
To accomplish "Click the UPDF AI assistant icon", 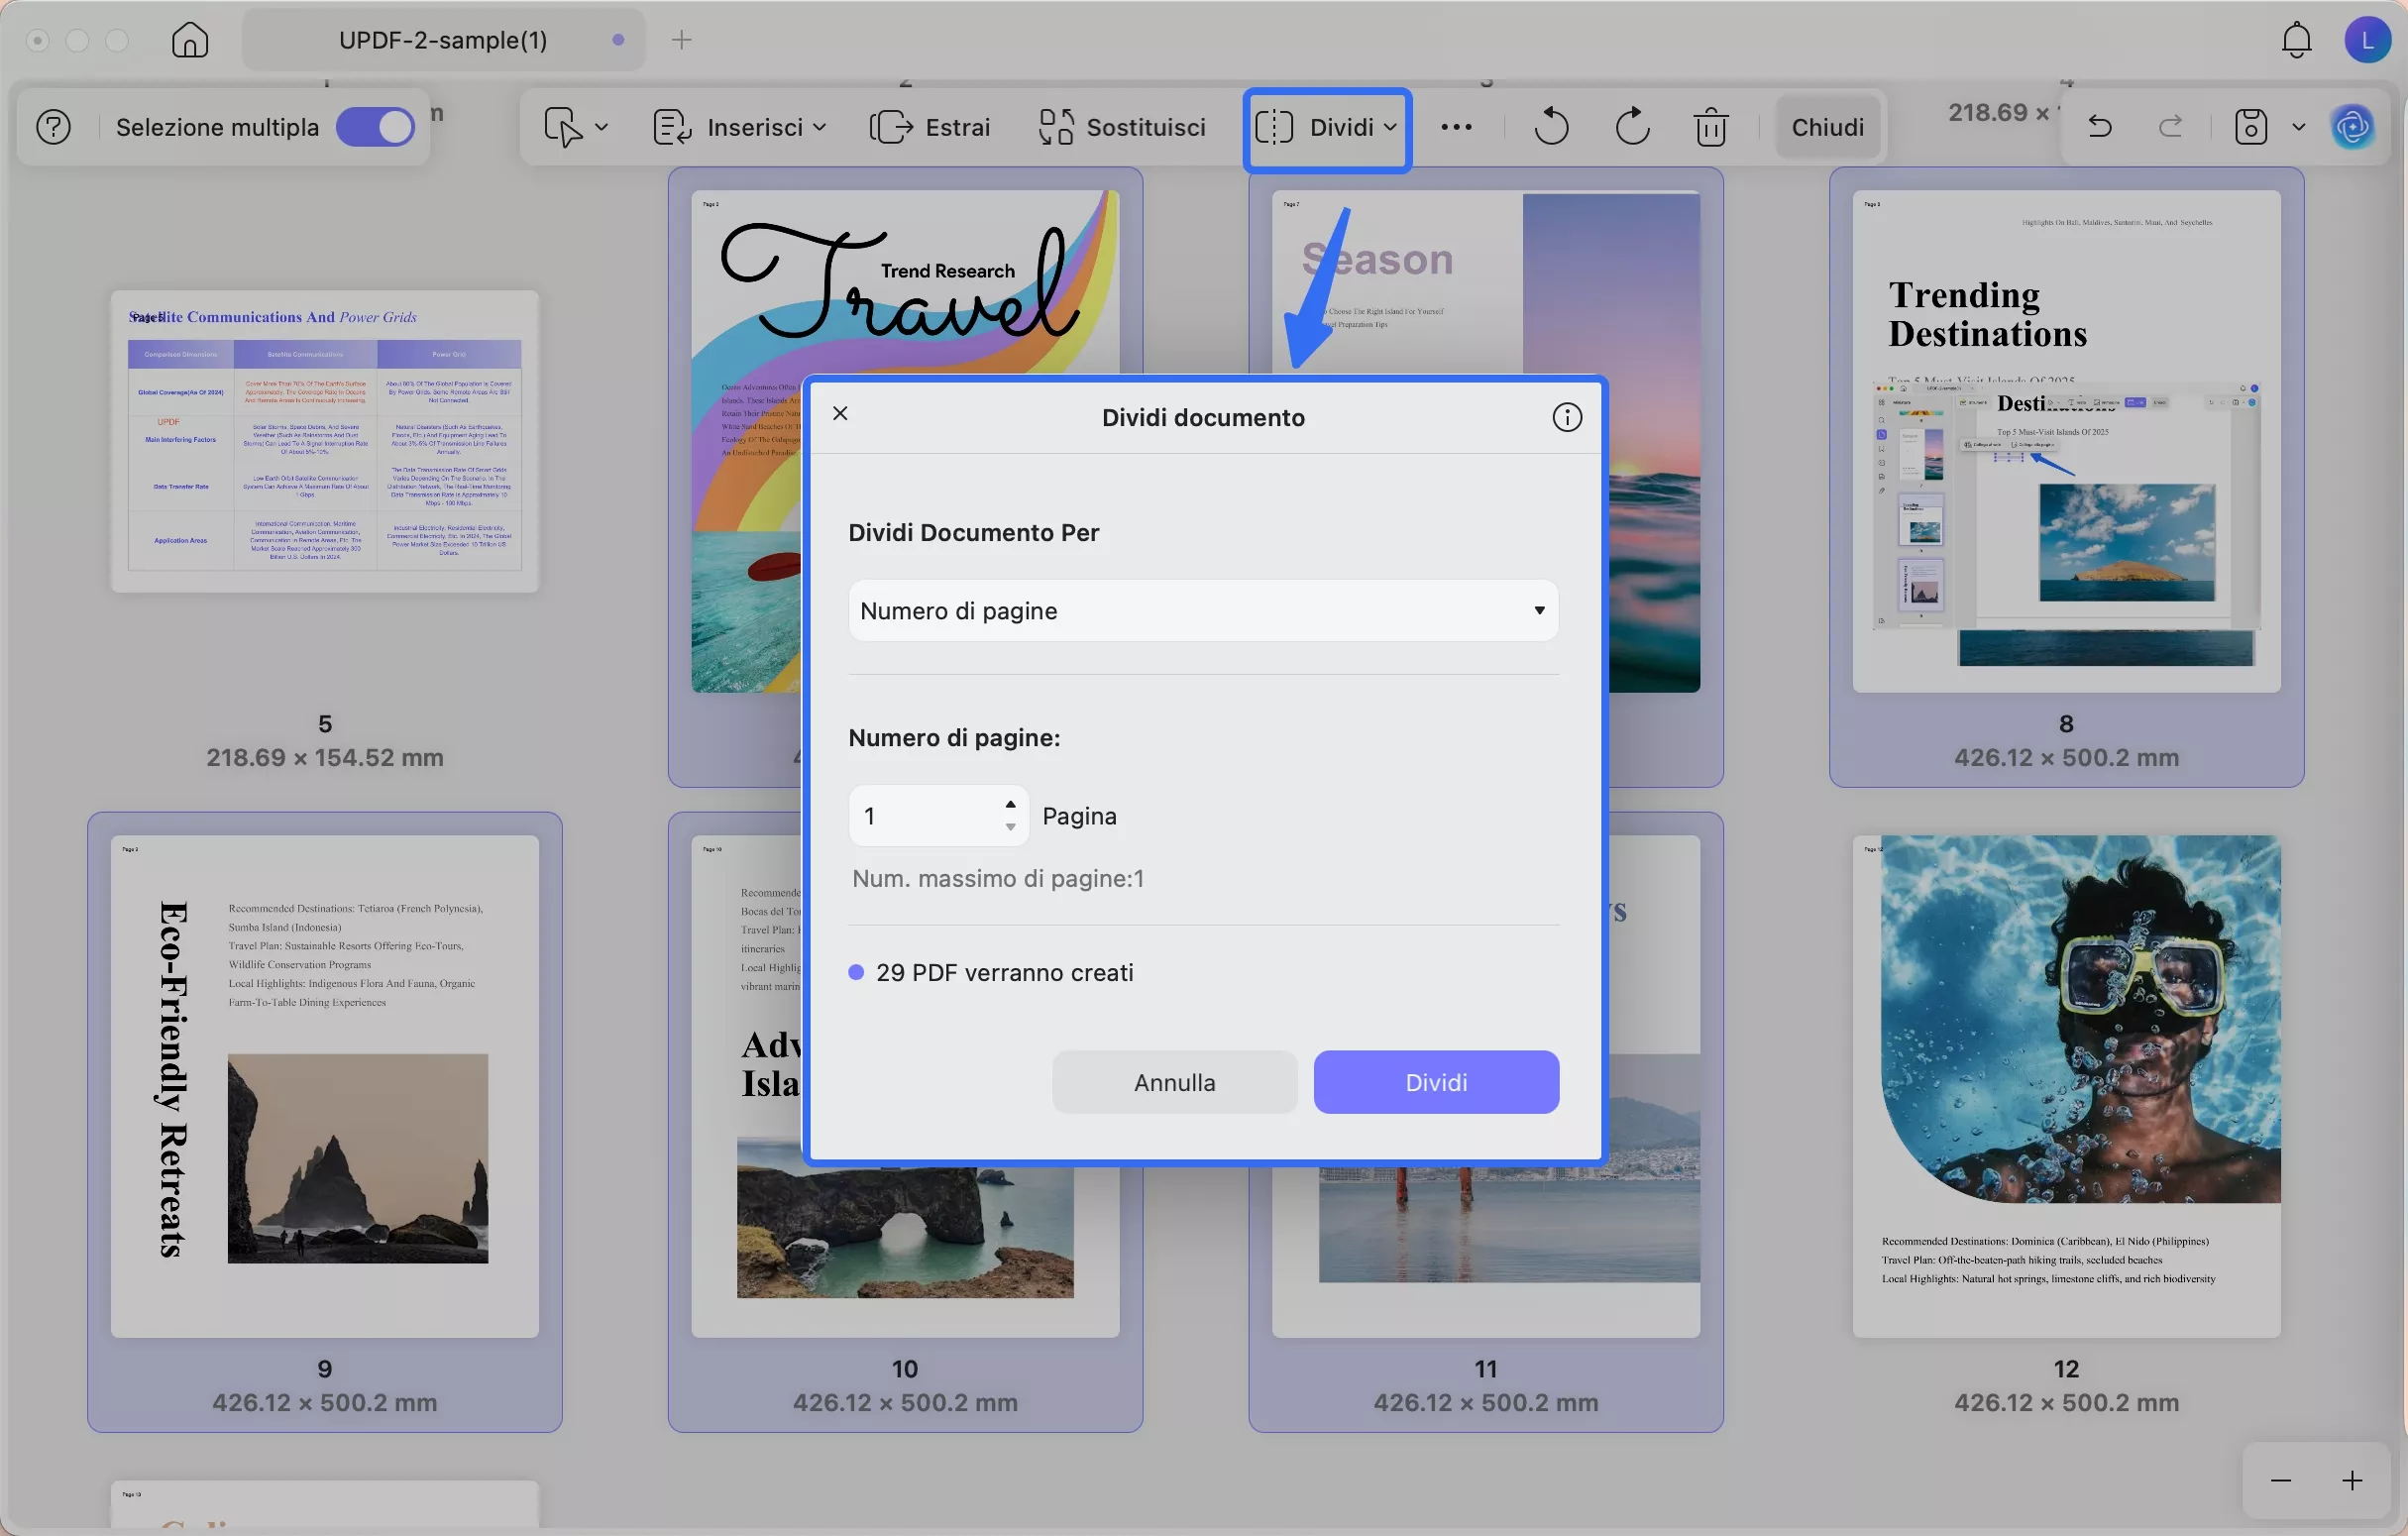I will point(2352,127).
